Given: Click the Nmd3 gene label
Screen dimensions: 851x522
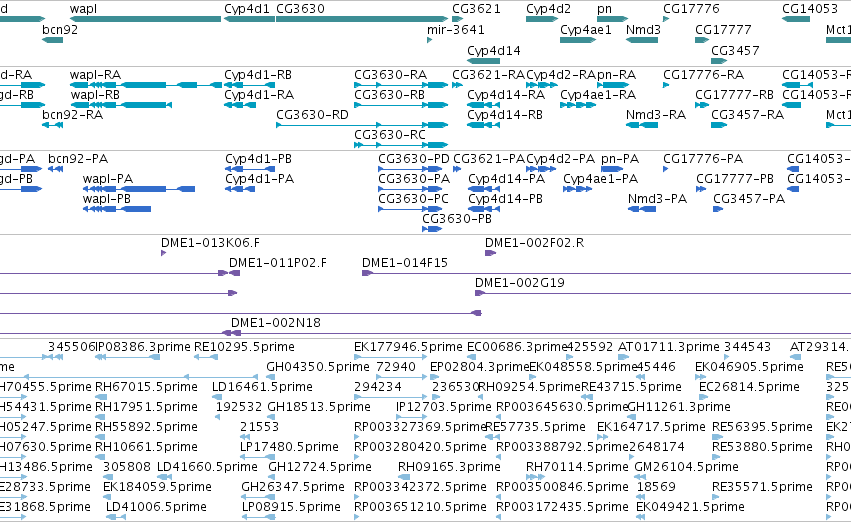Looking at the screenshot, I should click(x=643, y=29).
